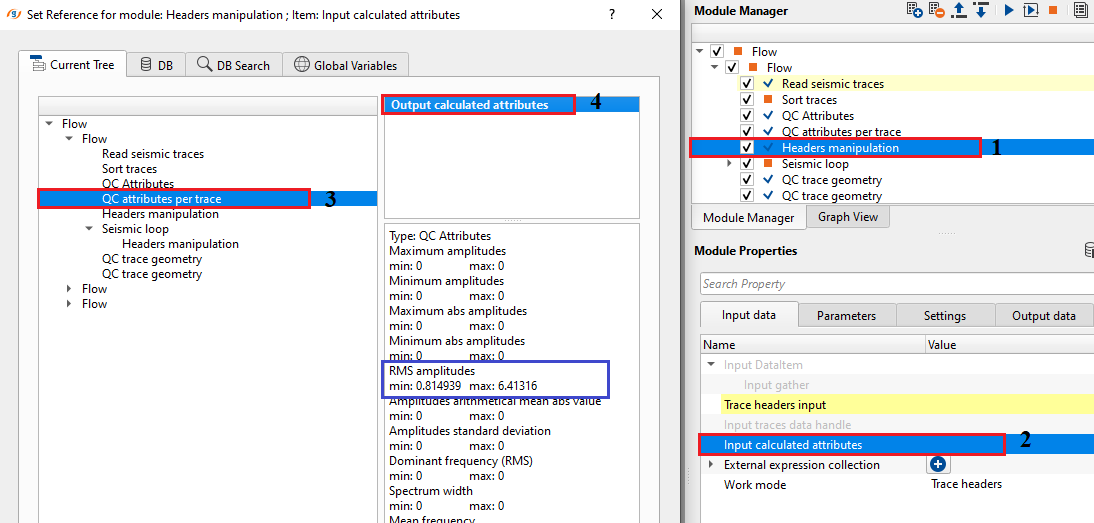Select QC Attributes in the dialog tree
Image resolution: width=1094 pixels, height=523 pixels.
pyautogui.click(x=137, y=184)
